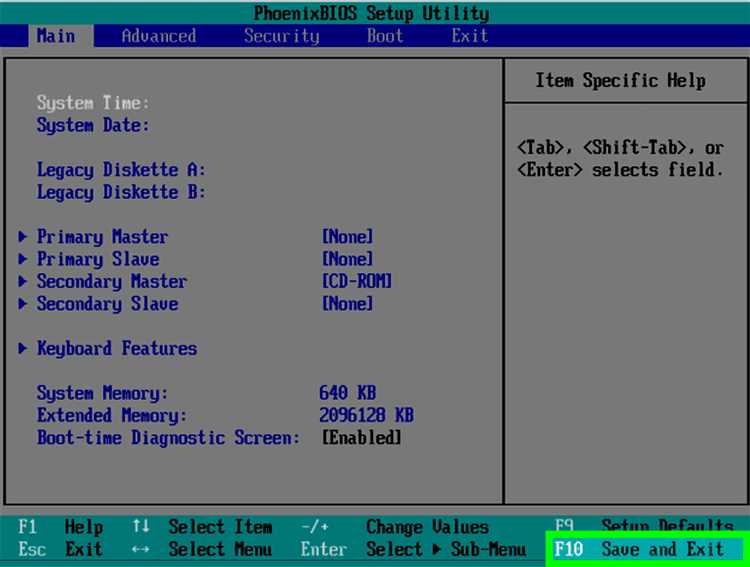Expand the Keyboard Features arrow

(22, 348)
